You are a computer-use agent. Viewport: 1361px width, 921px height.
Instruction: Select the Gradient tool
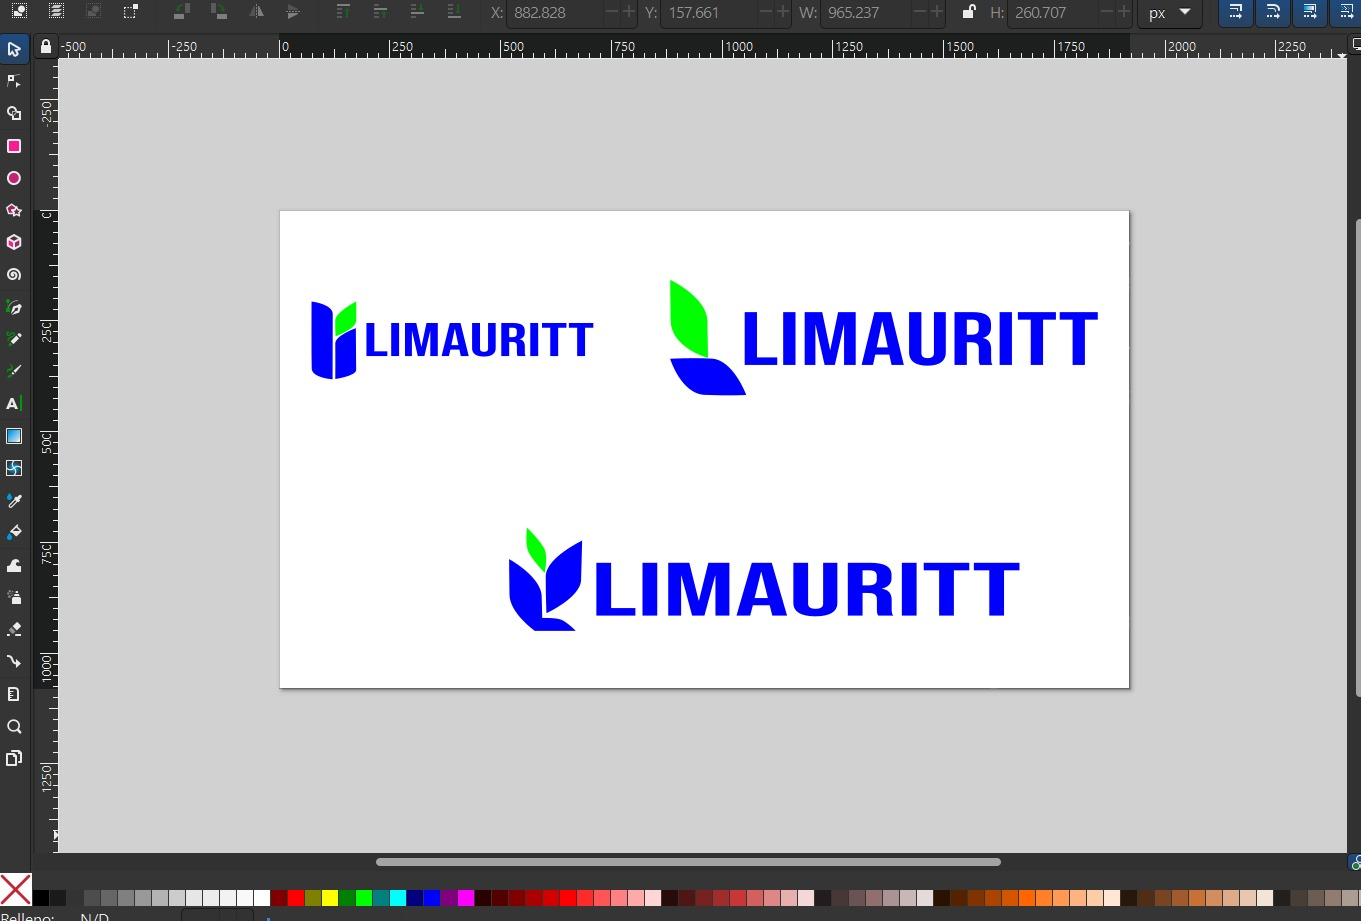point(14,436)
